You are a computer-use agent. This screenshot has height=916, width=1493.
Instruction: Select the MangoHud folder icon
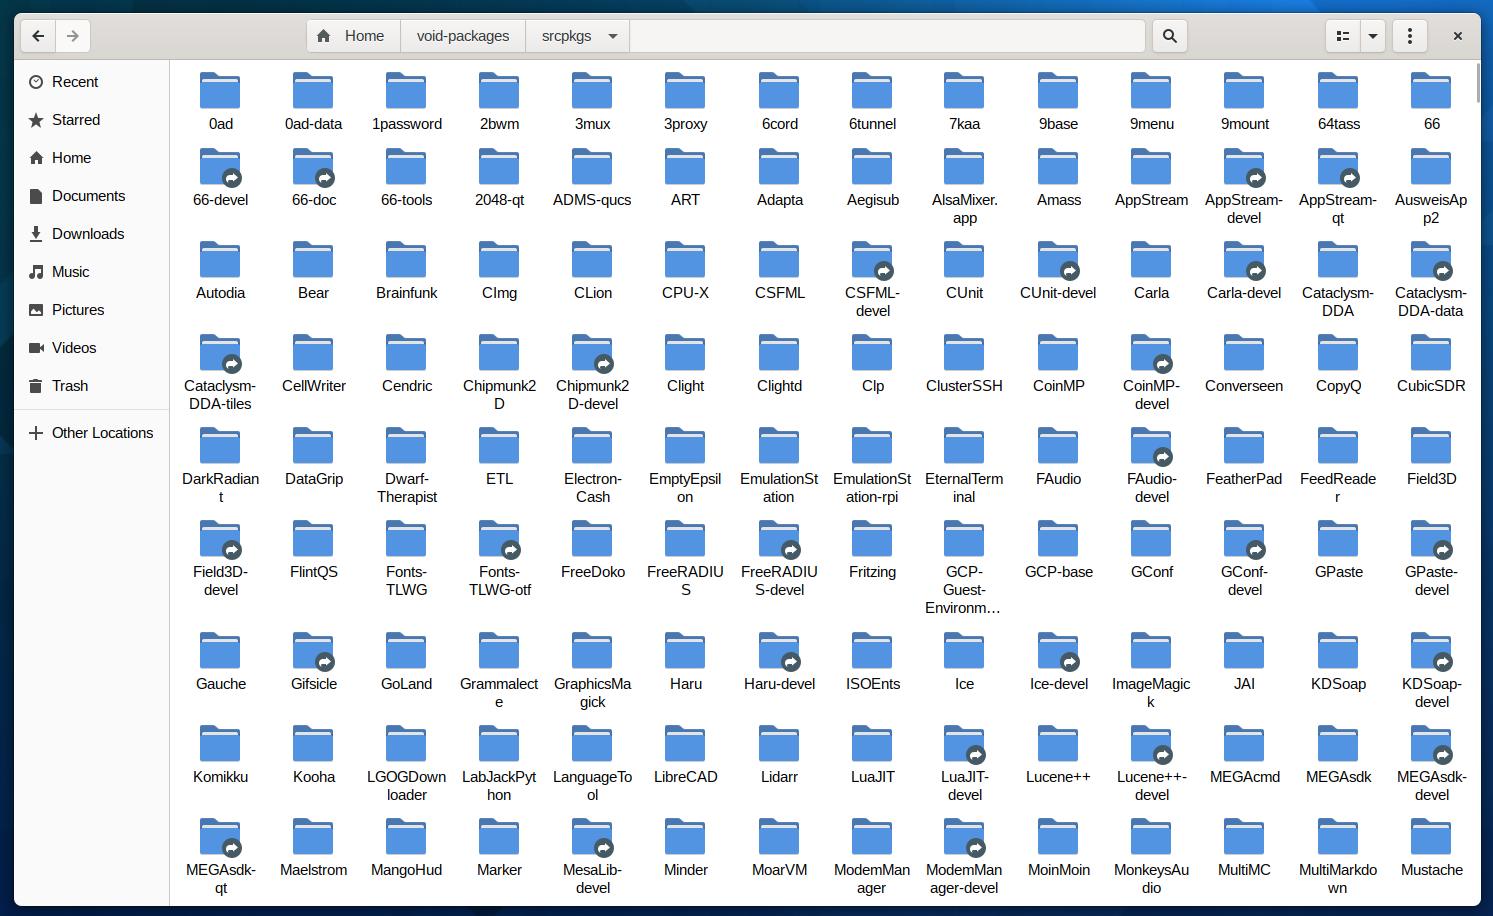[406, 836]
